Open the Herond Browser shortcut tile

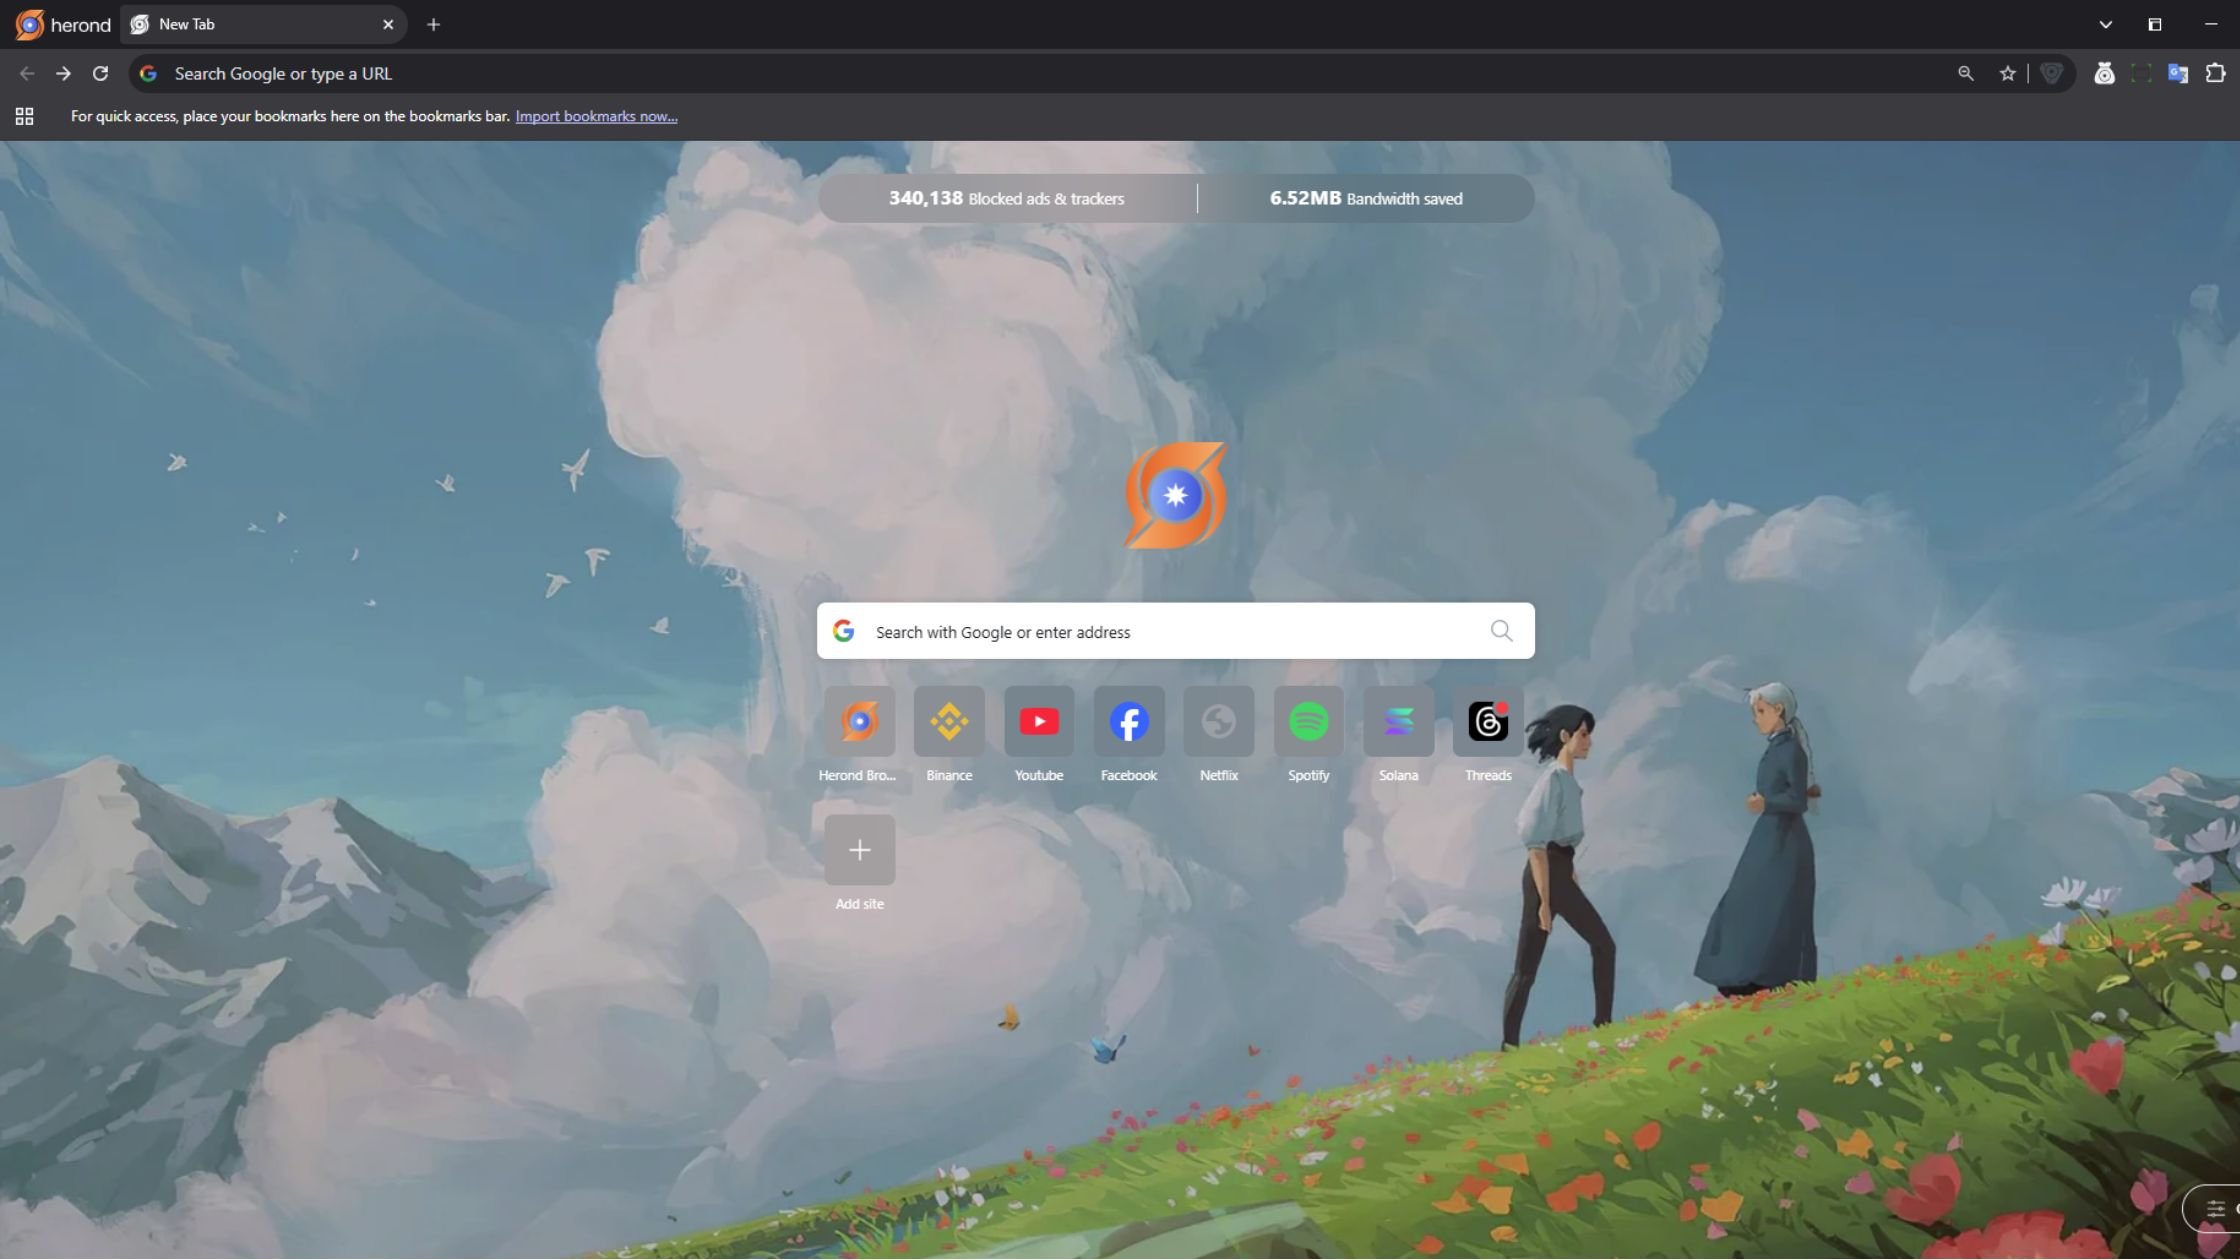point(859,721)
